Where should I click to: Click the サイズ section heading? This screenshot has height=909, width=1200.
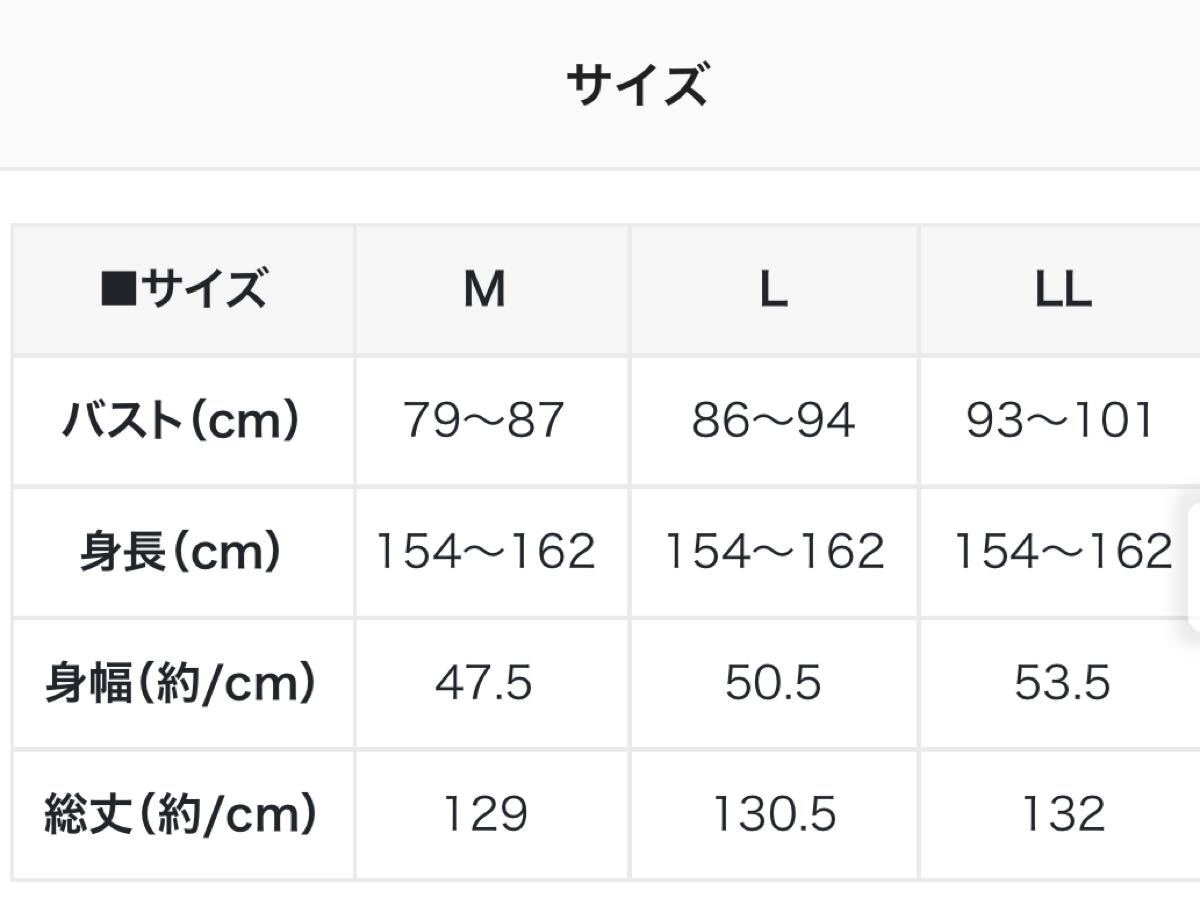click(x=637, y=84)
